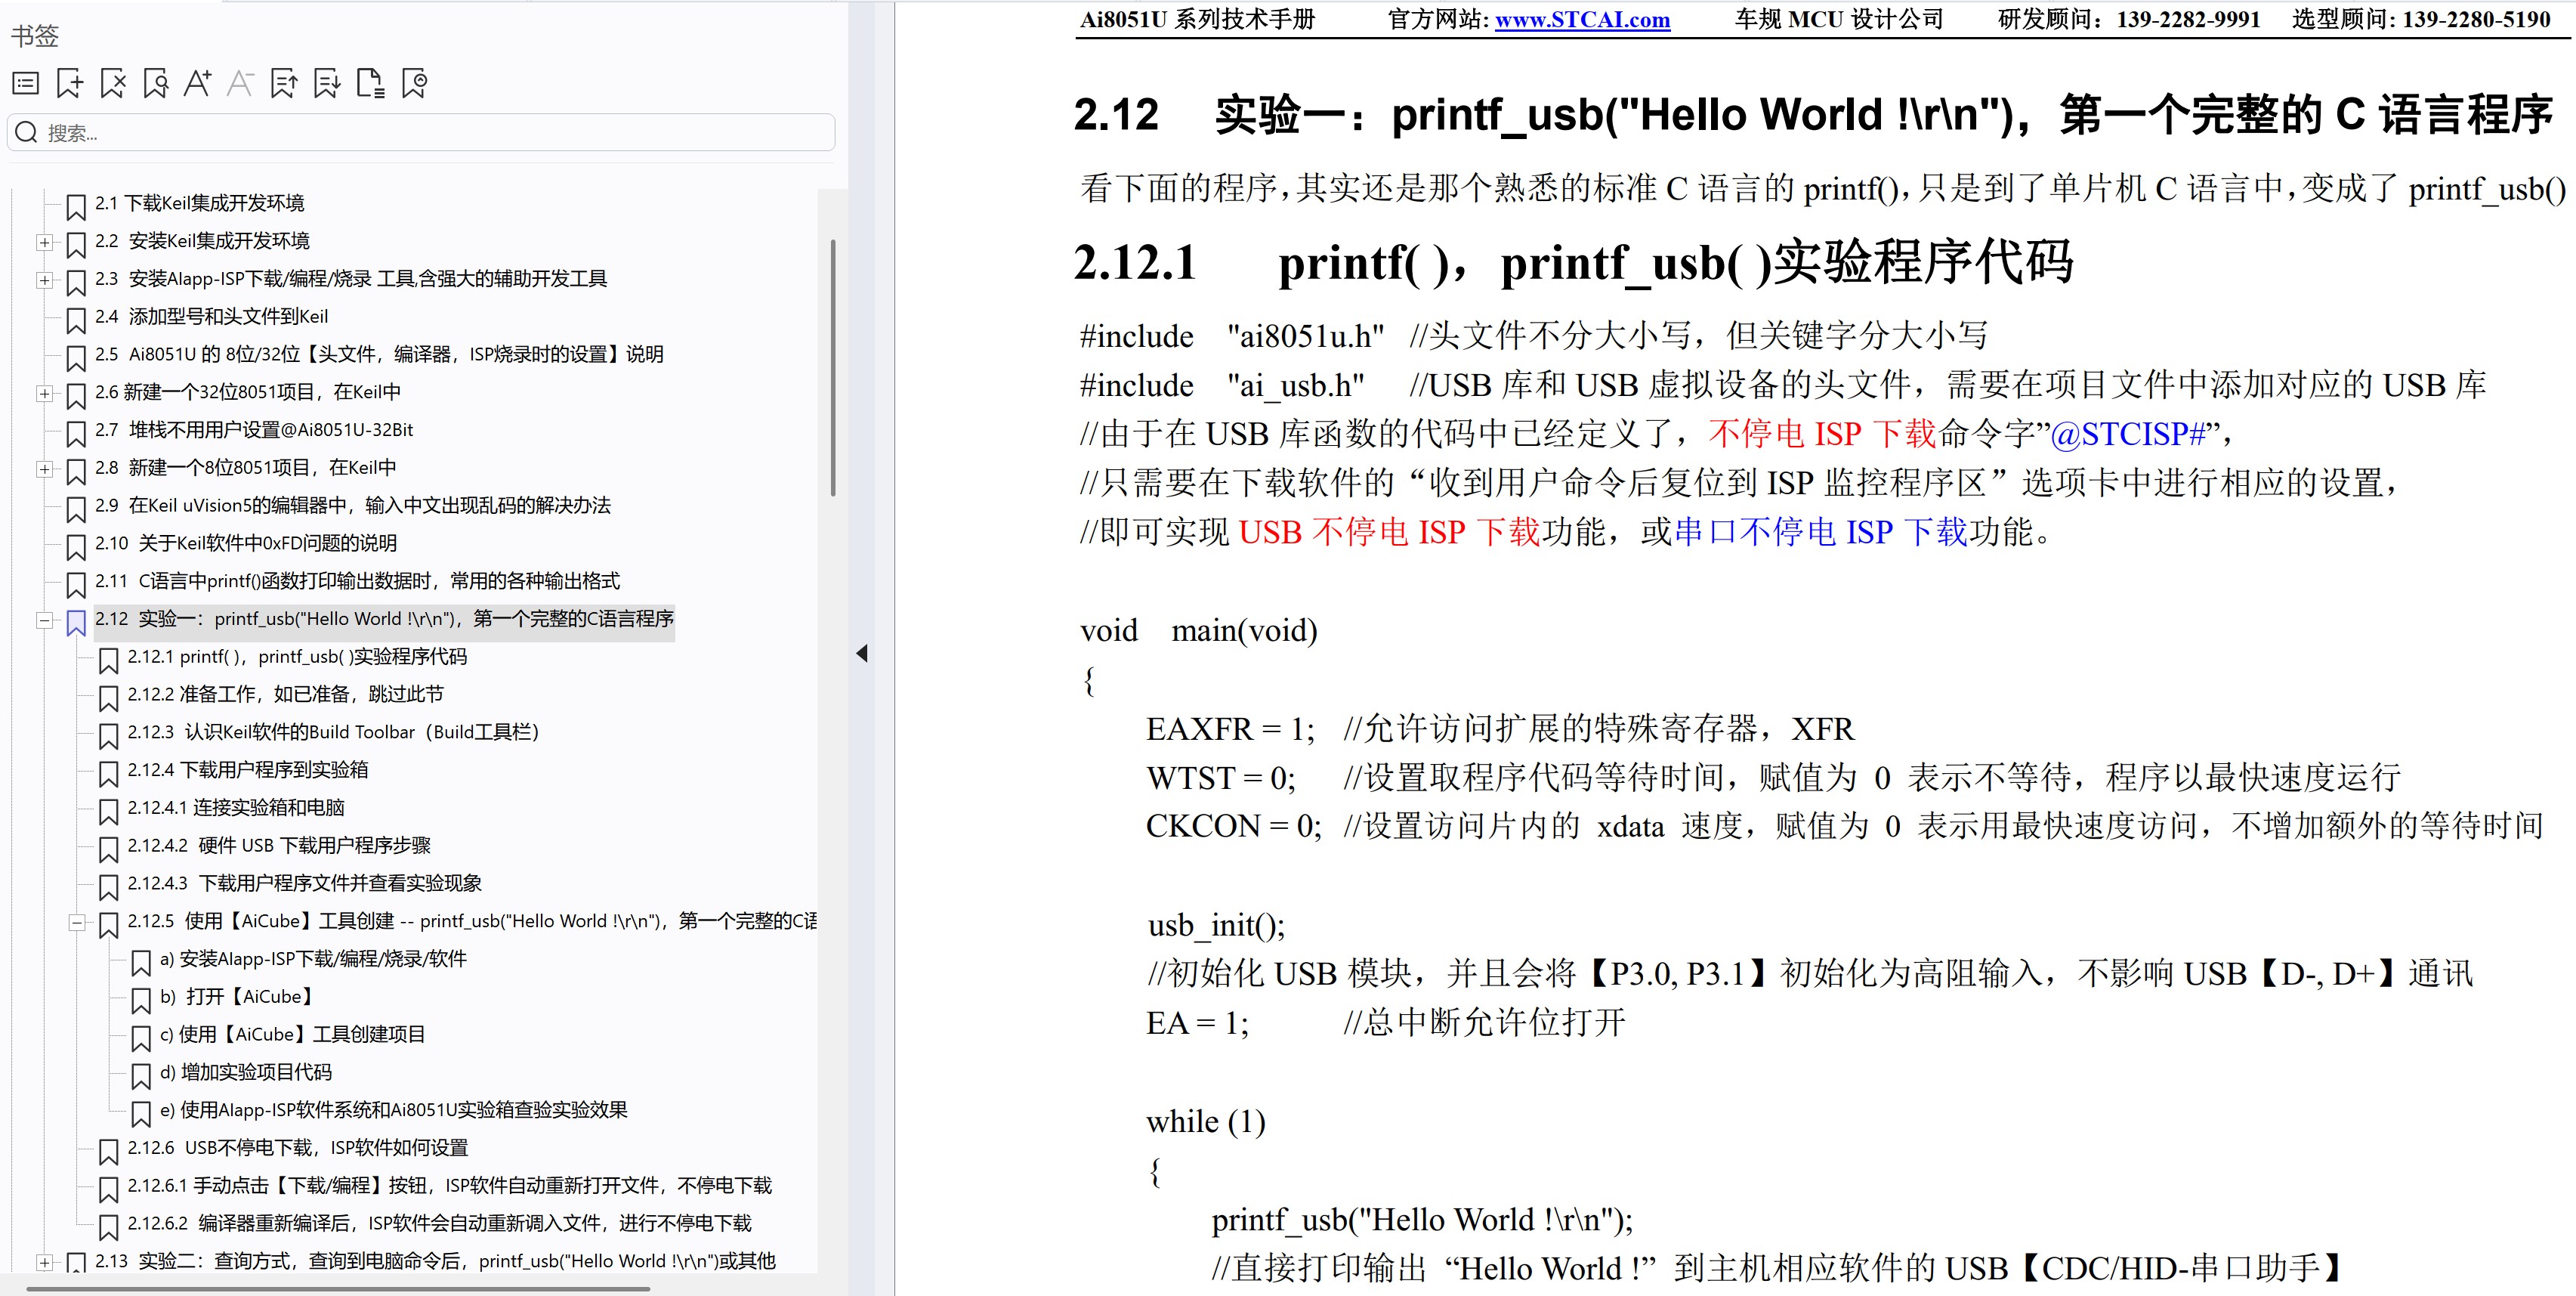
Task: Select bookmark 2.12.4.1 连接实验箱和电脑
Action: [x=236, y=807]
